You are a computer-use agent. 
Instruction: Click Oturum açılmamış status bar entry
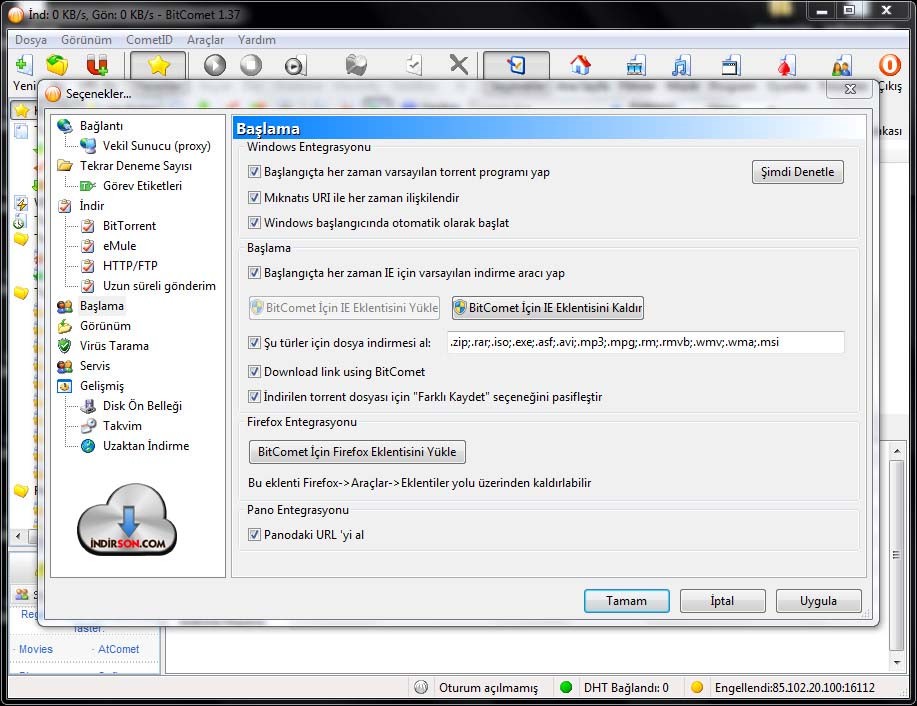pos(488,688)
